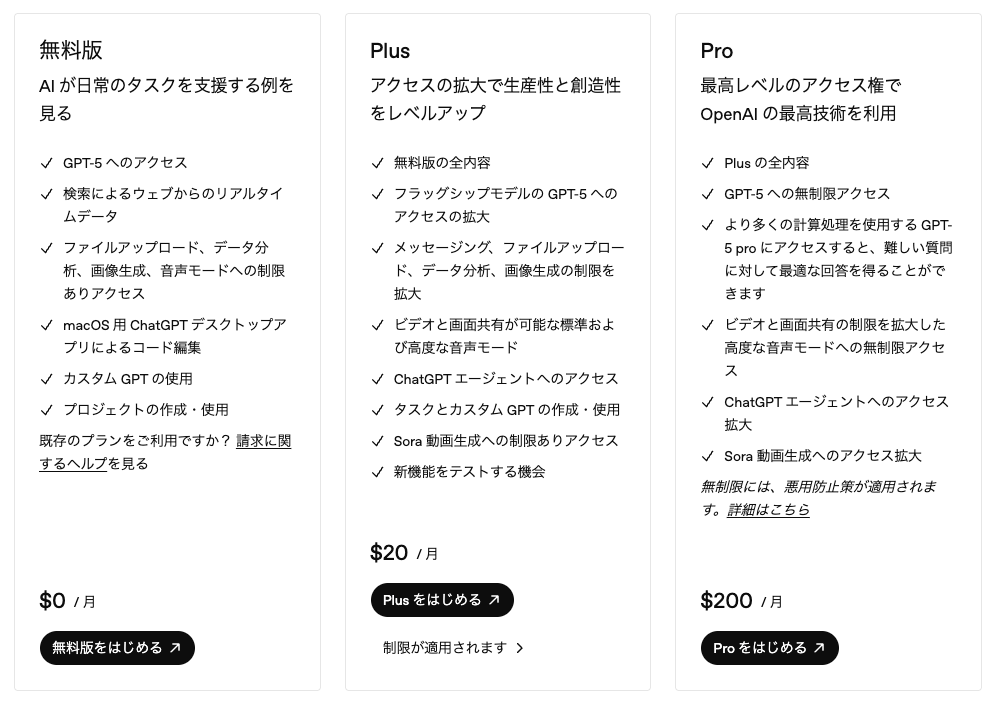
Task: Click arrow icon on Plus をはじめる button
Action: point(494,600)
